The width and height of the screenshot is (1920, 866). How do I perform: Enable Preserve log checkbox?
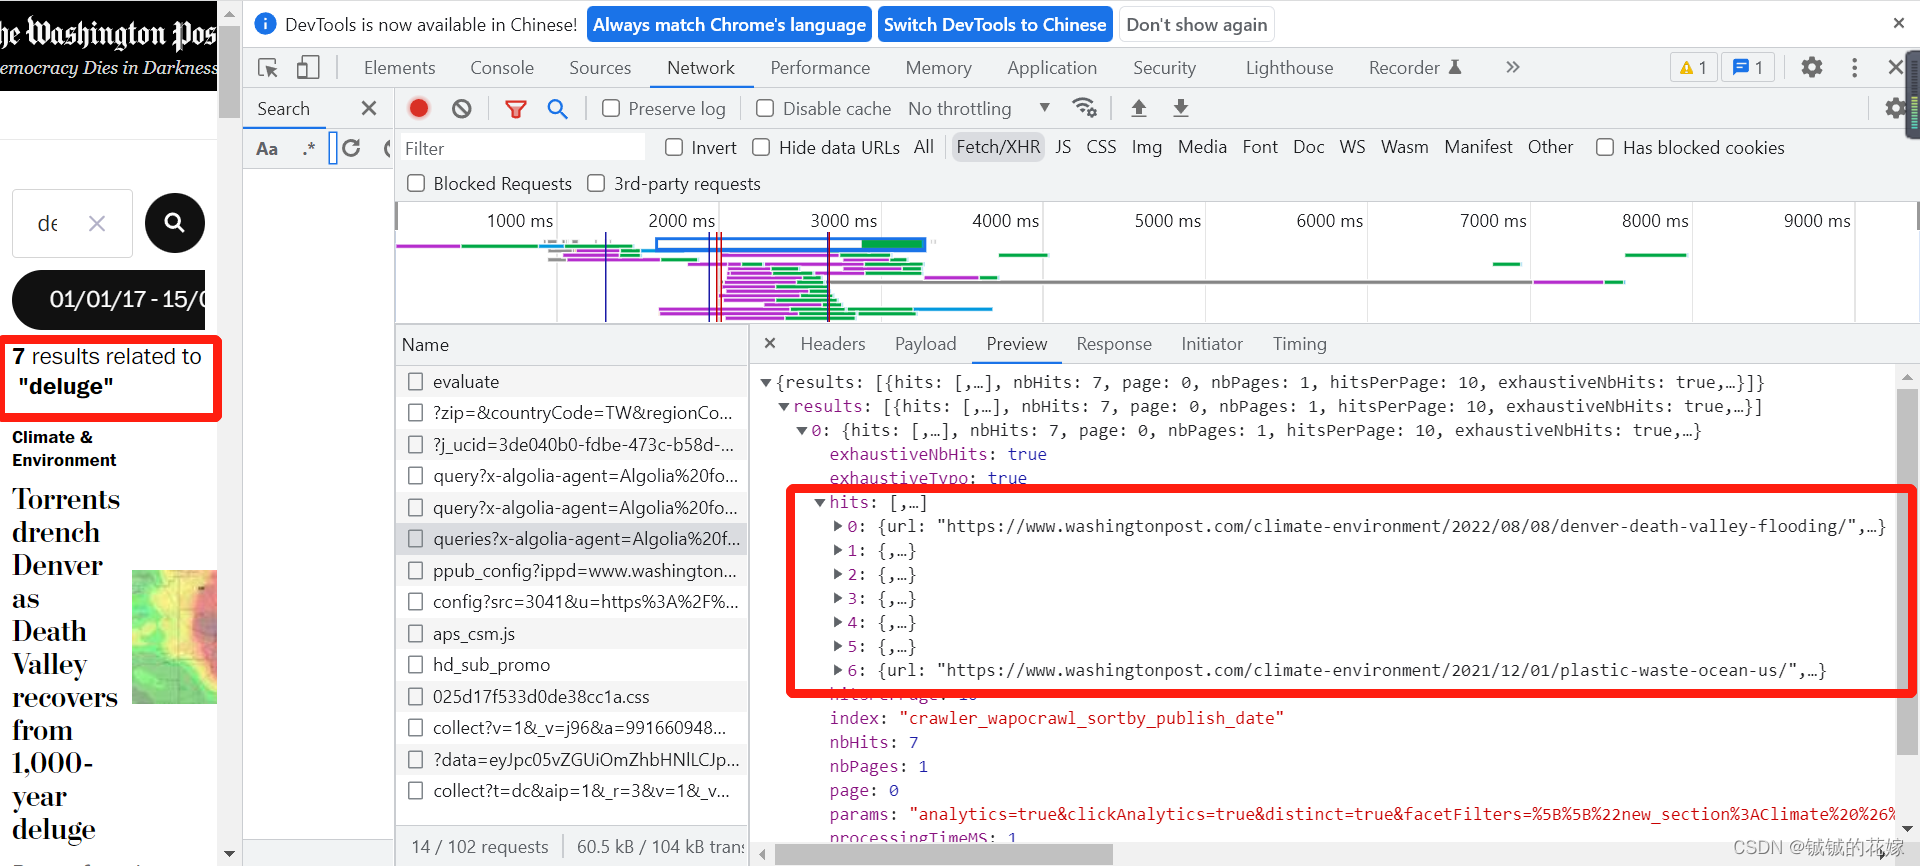pyautogui.click(x=611, y=108)
